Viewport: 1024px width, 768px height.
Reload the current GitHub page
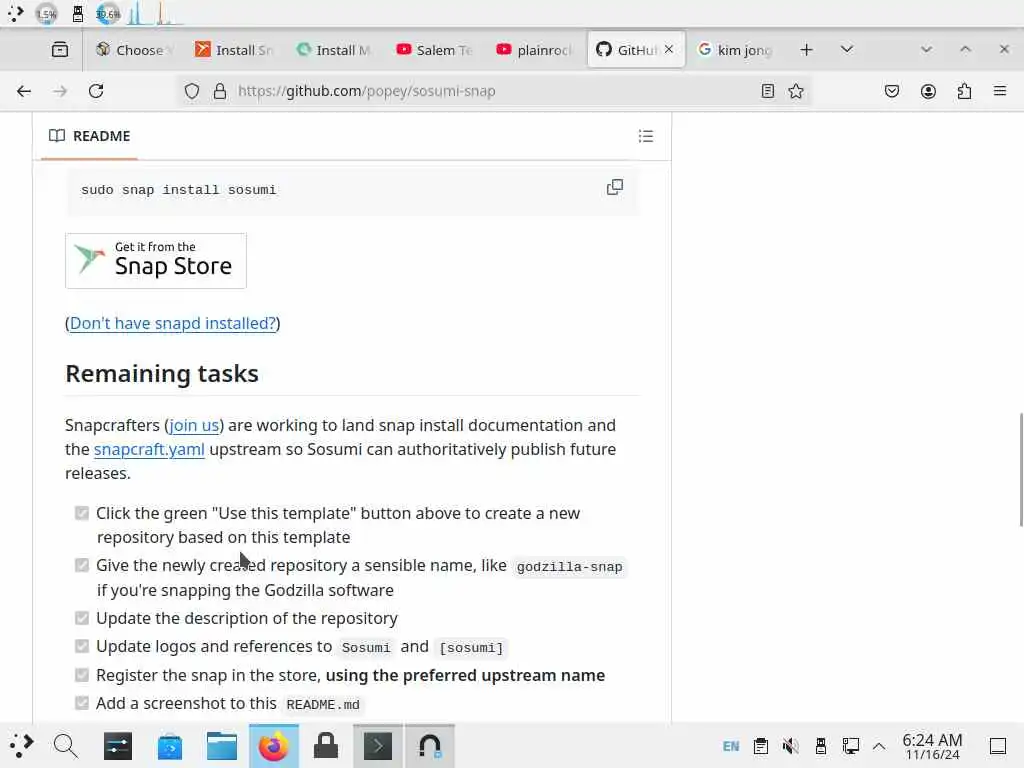[96, 91]
